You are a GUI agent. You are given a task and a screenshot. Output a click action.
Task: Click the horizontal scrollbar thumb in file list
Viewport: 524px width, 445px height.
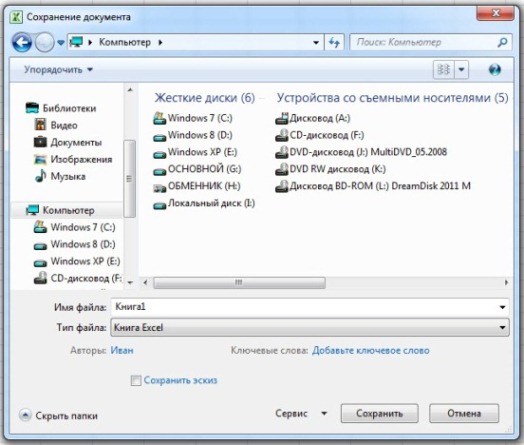239,283
